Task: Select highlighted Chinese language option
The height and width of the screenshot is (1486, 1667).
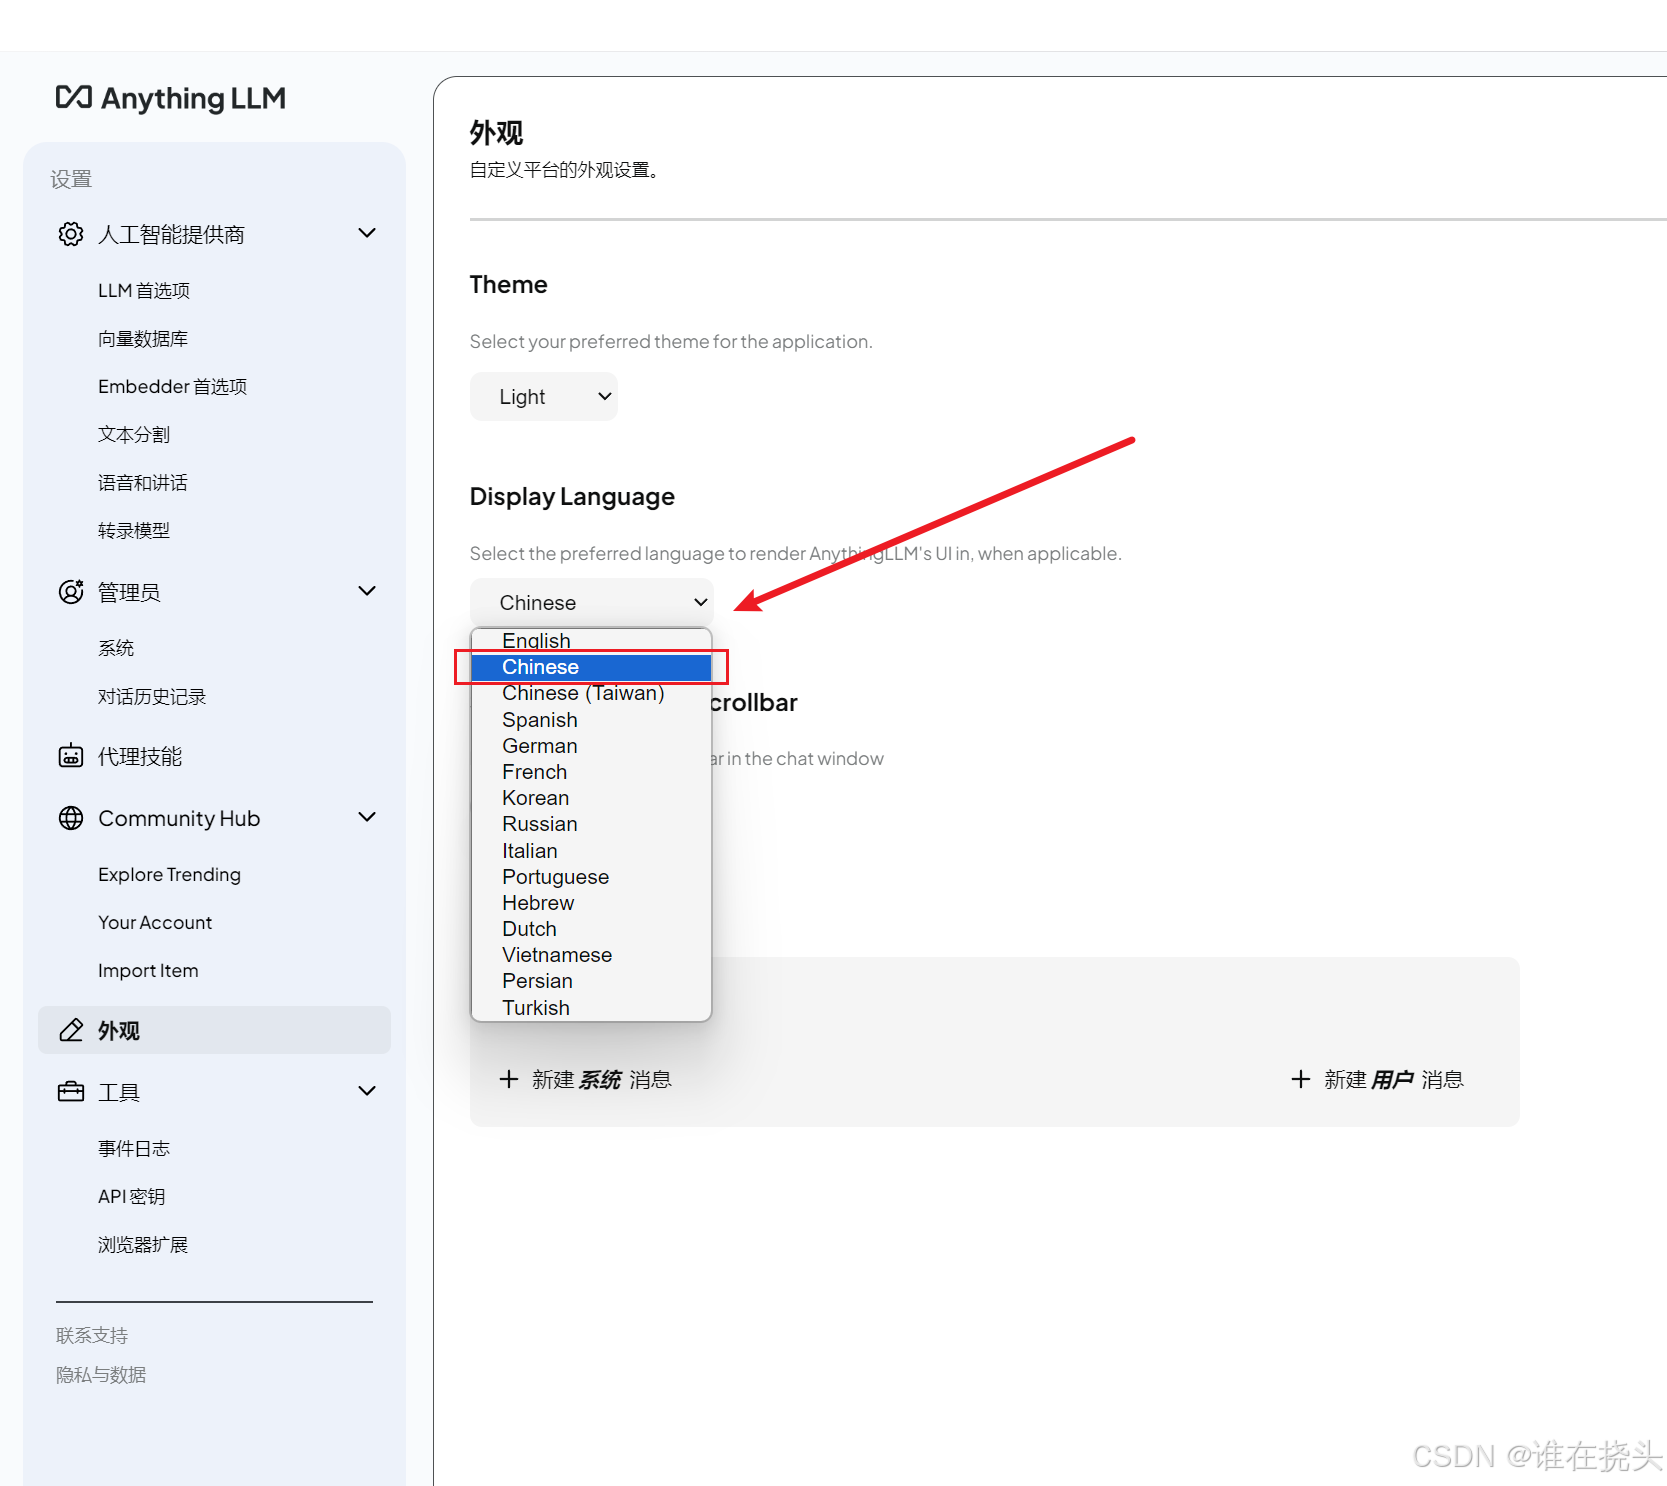Action: tap(591, 667)
